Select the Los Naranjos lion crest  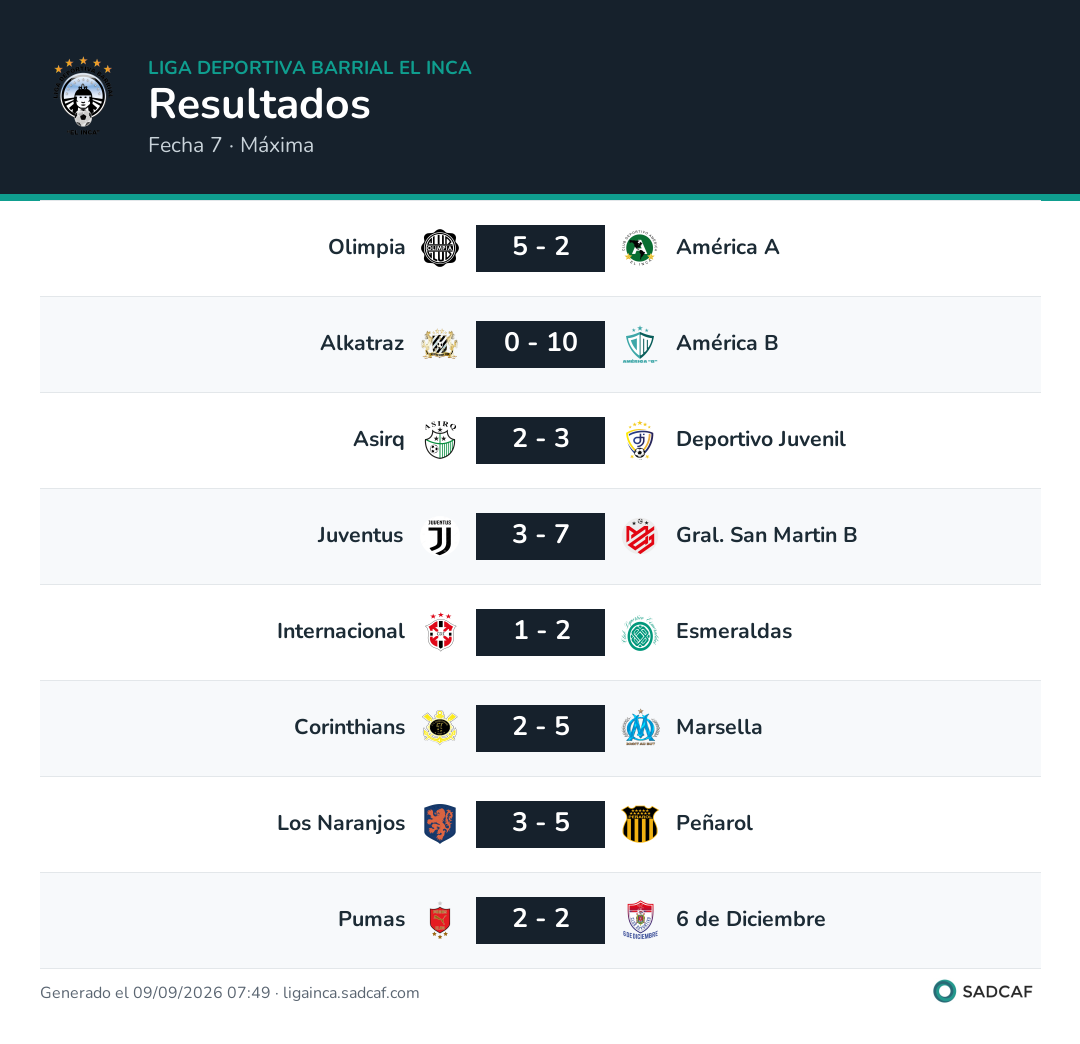(440, 824)
